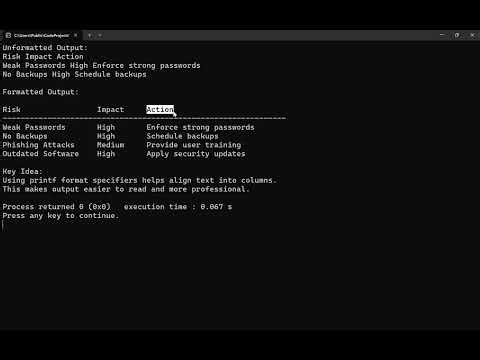This screenshot has width=480, height=360.
Task: Click the 'Unformatted Output:' line
Action: 45,48
